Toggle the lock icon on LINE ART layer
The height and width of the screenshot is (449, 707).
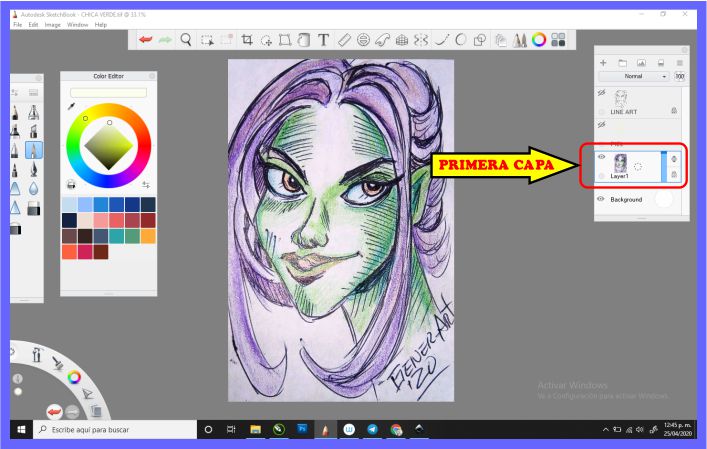674,110
